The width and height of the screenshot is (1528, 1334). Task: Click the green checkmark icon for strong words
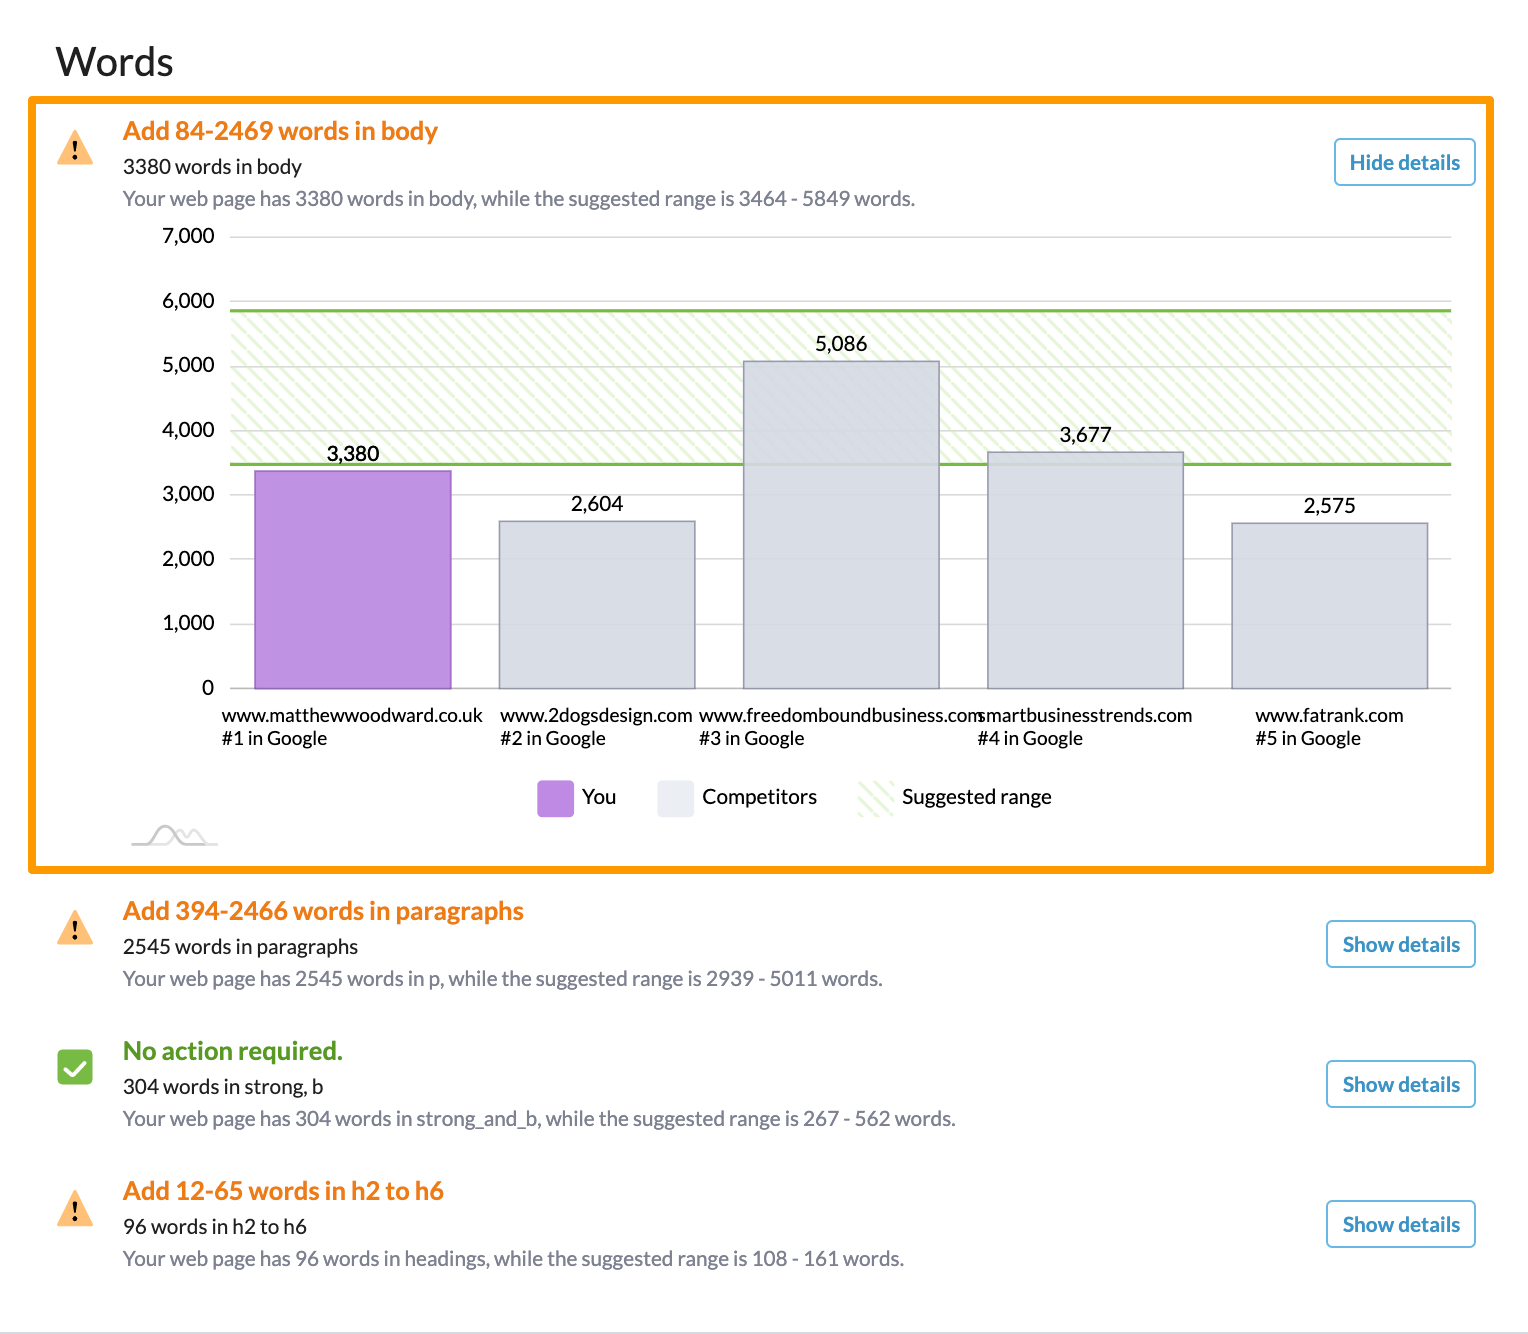point(75,1067)
